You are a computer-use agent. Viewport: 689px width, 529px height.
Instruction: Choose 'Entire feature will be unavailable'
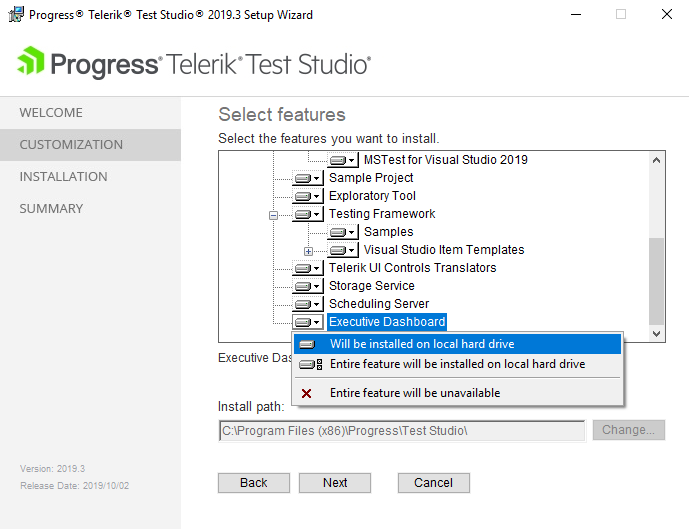[457, 393]
